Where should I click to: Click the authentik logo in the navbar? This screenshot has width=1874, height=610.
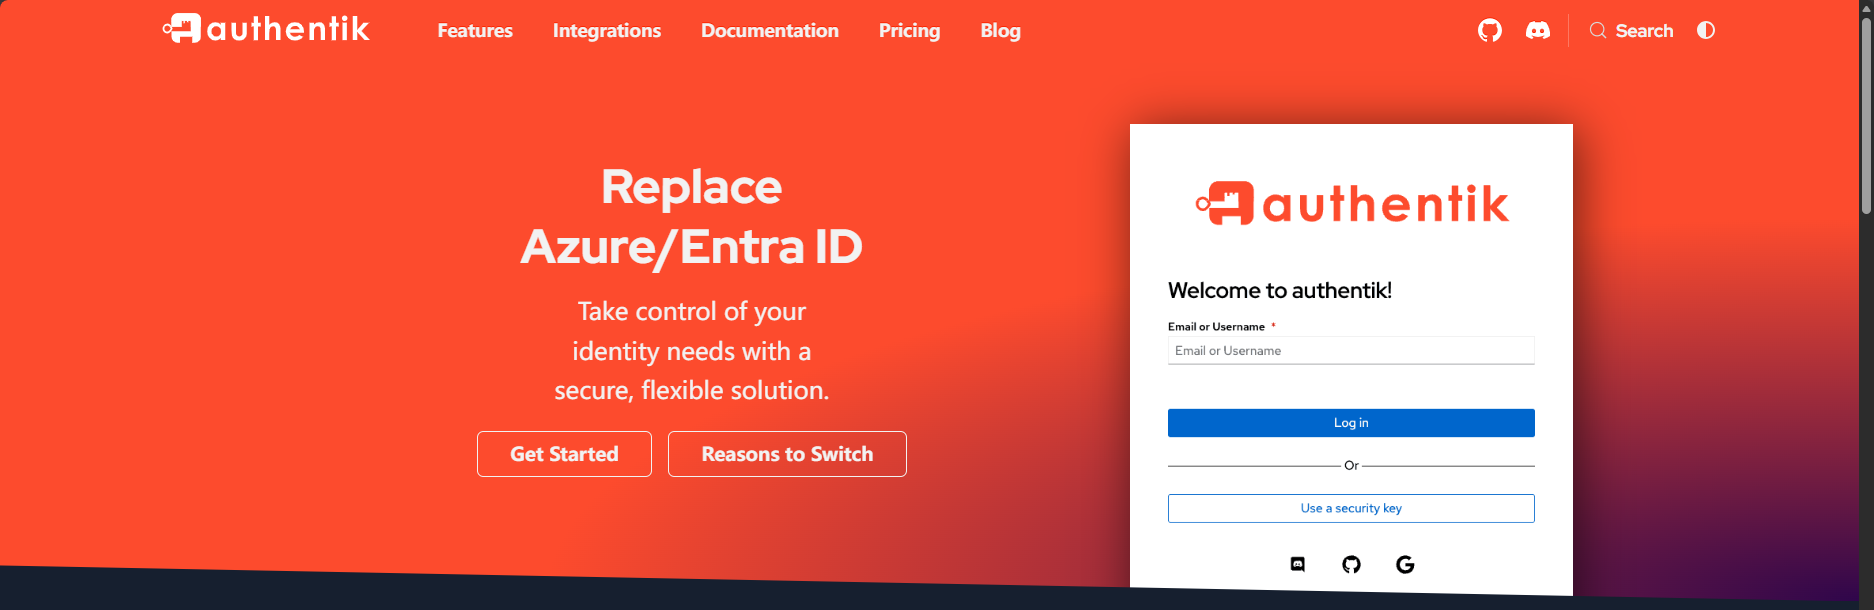[x=266, y=29]
